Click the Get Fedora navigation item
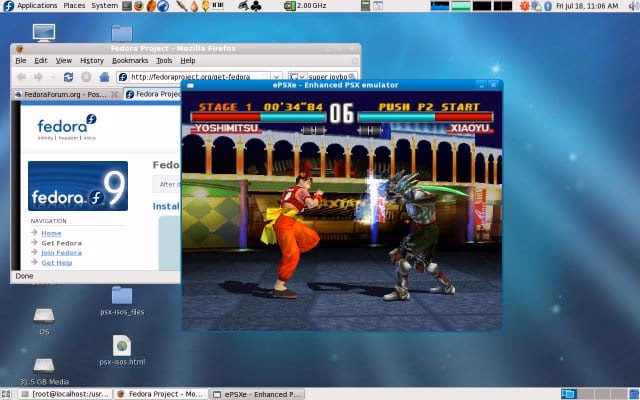Image resolution: width=640 pixels, height=400 pixels. click(x=62, y=243)
